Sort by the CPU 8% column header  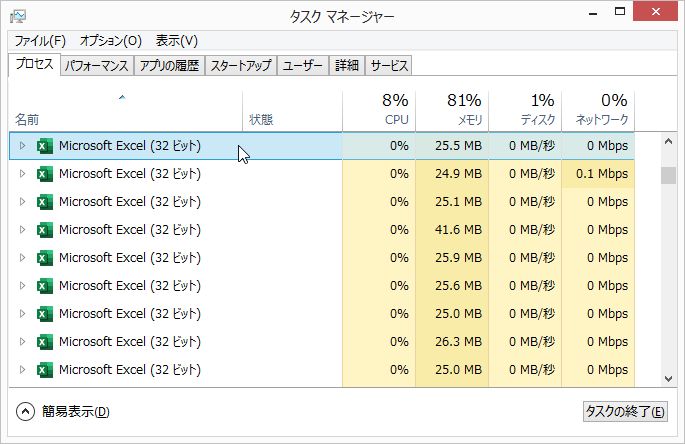[x=379, y=111]
